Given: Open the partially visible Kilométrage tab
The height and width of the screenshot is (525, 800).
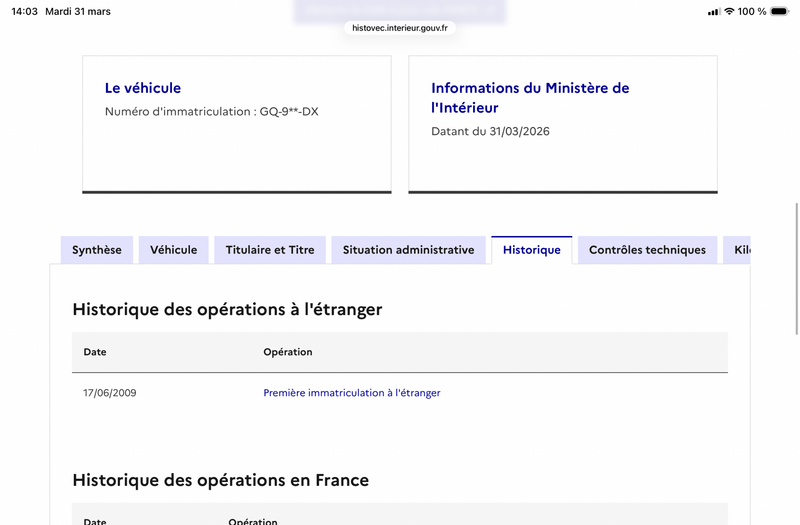Looking at the screenshot, I should pos(737,250).
